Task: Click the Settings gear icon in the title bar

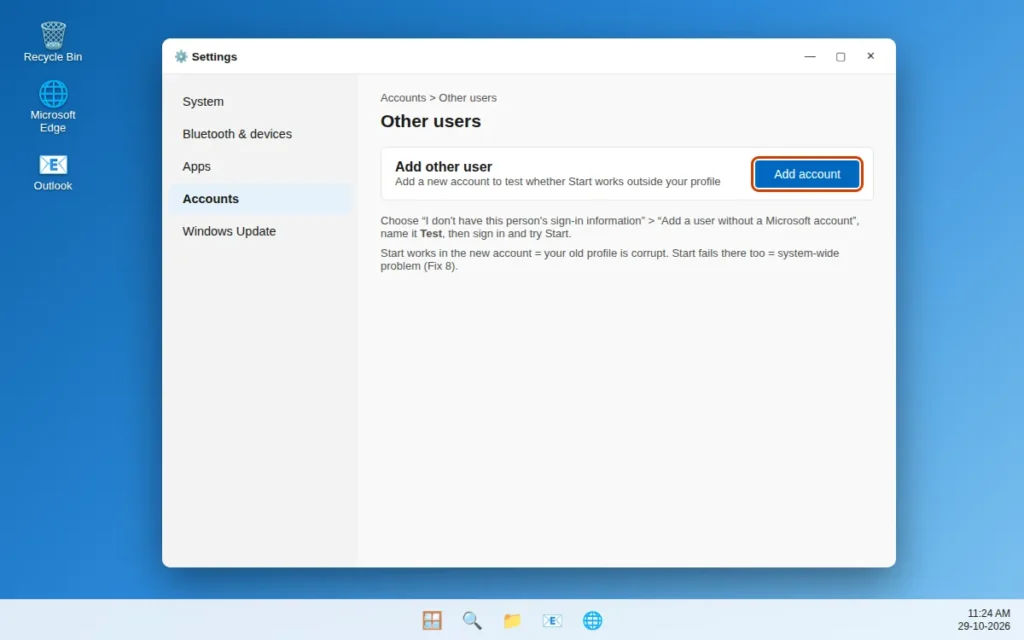Action: click(181, 57)
